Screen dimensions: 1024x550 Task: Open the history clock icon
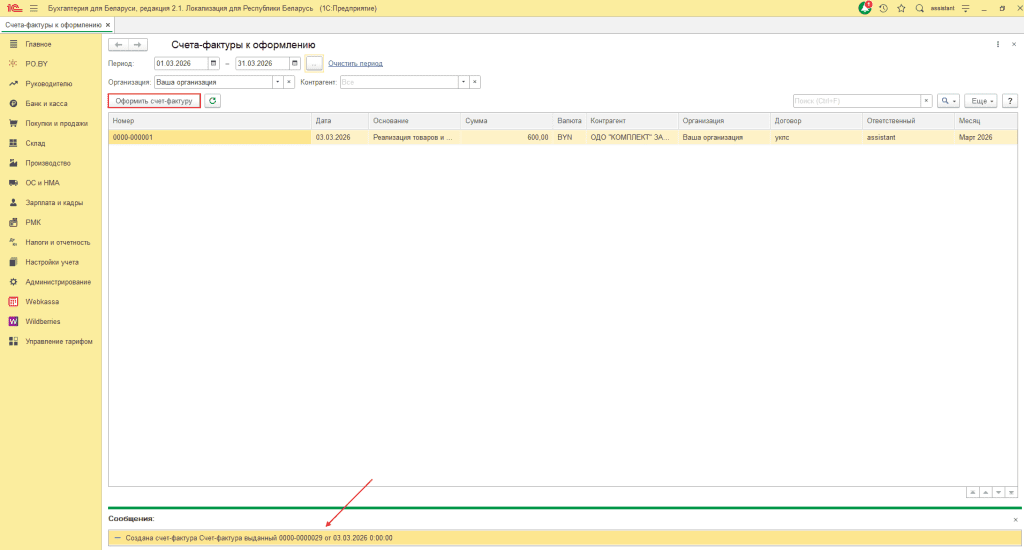[883, 8]
